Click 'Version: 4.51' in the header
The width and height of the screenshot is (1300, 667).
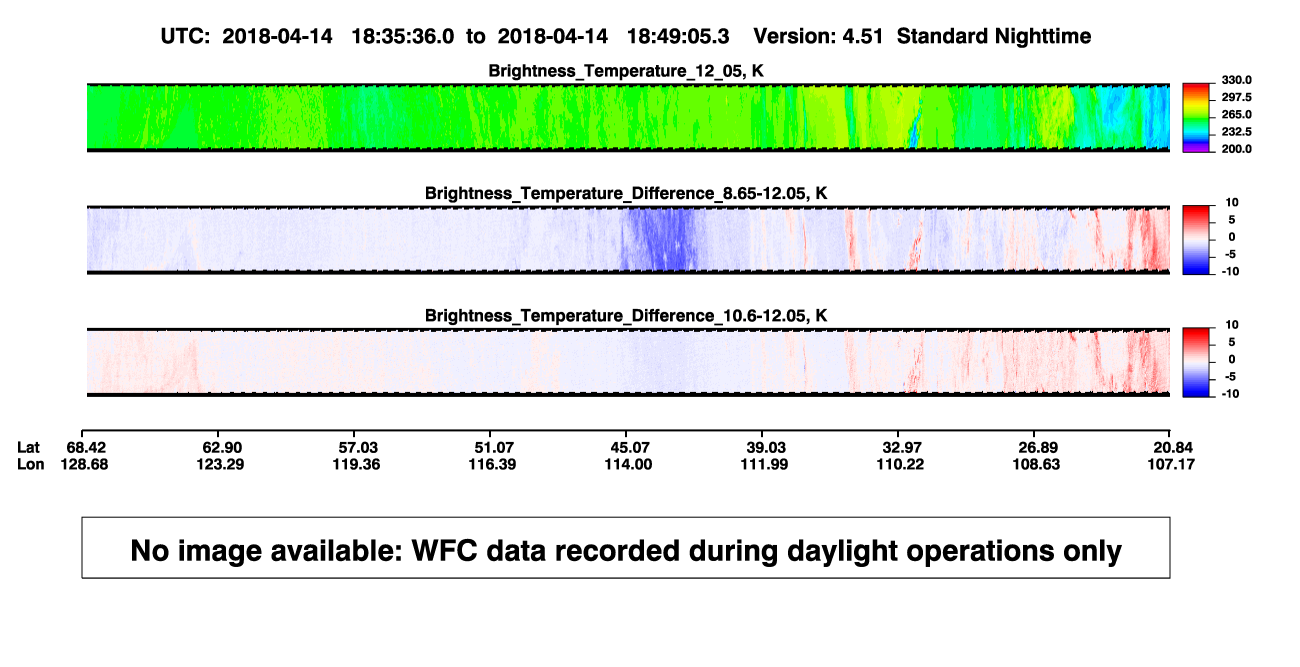pos(820,36)
